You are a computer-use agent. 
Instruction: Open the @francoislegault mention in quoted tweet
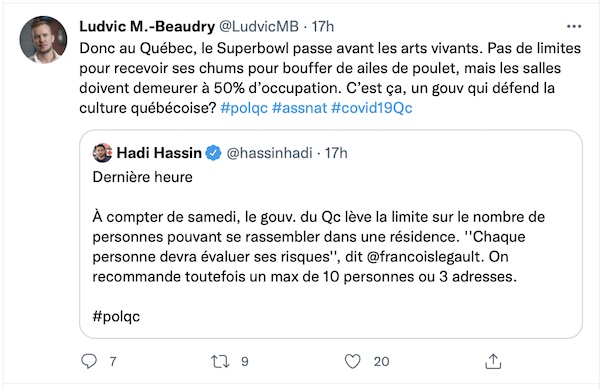(x=423, y=256)
